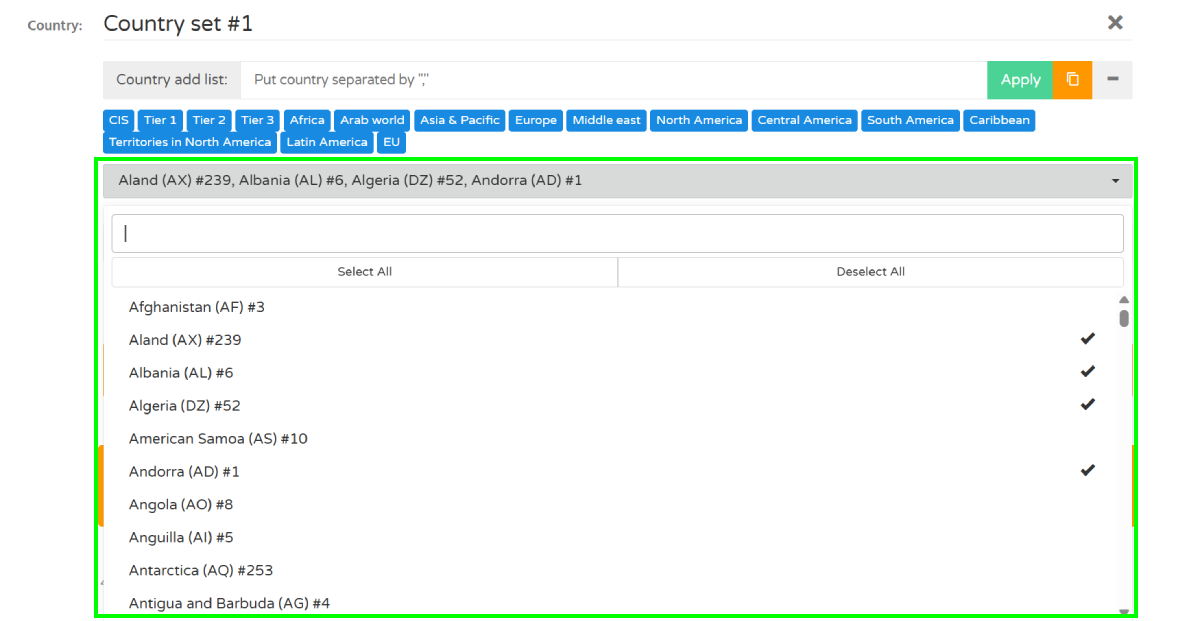
Task: Click the list scrollbar up arrow
Action: (1124, 300)
